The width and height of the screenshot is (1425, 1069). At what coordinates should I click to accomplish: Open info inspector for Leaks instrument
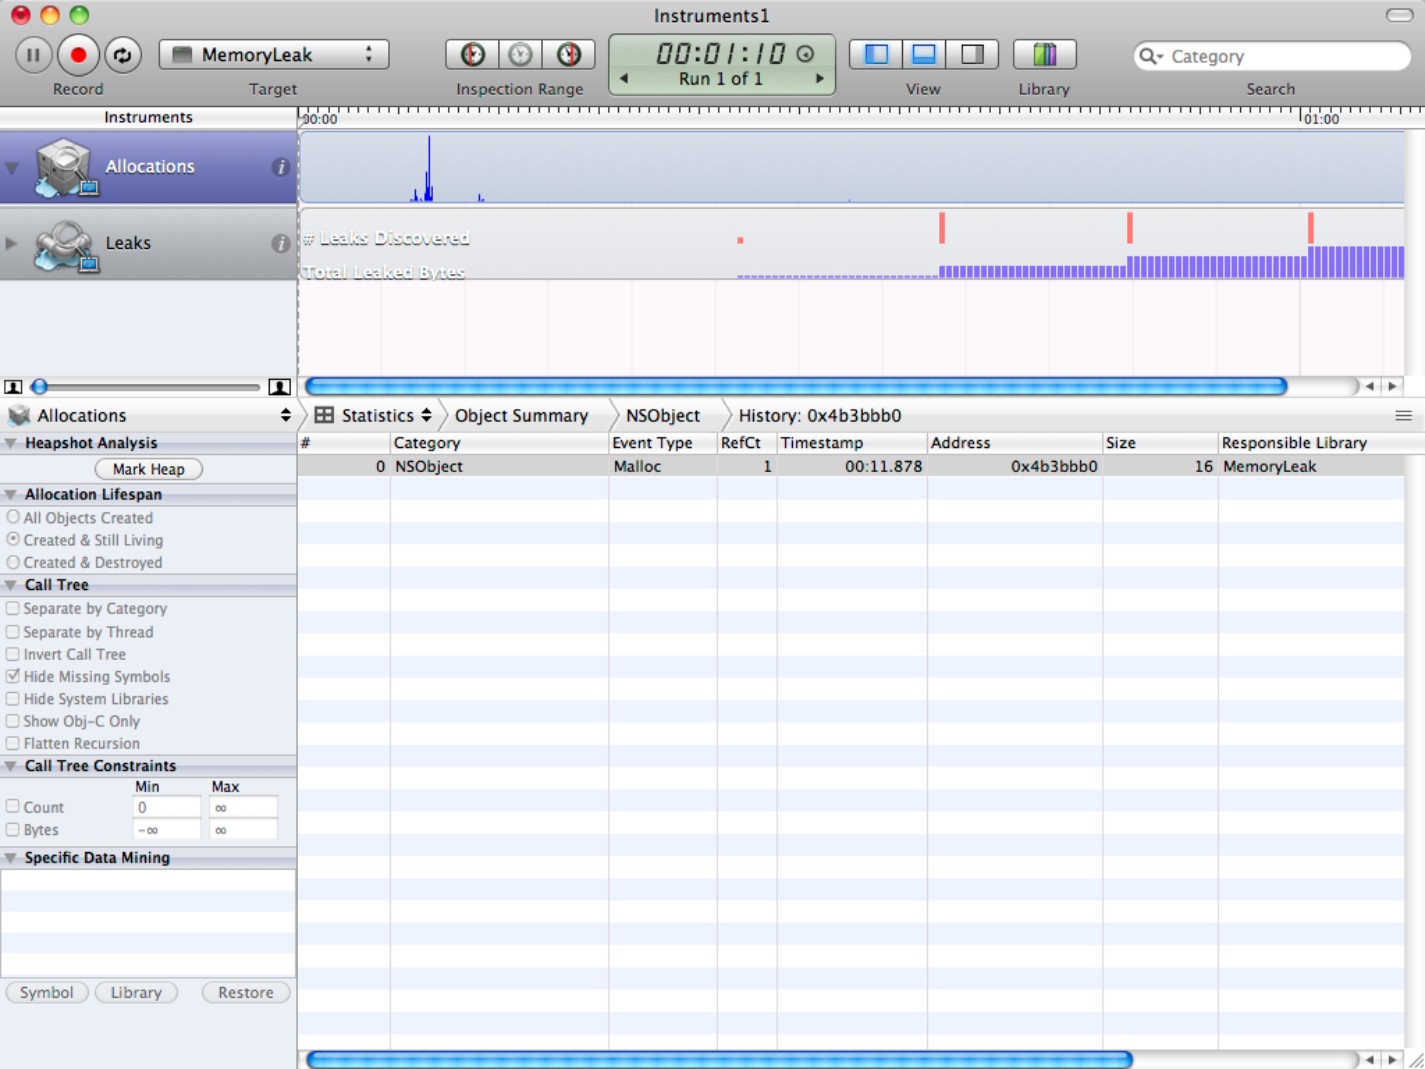tap(280, 243)
